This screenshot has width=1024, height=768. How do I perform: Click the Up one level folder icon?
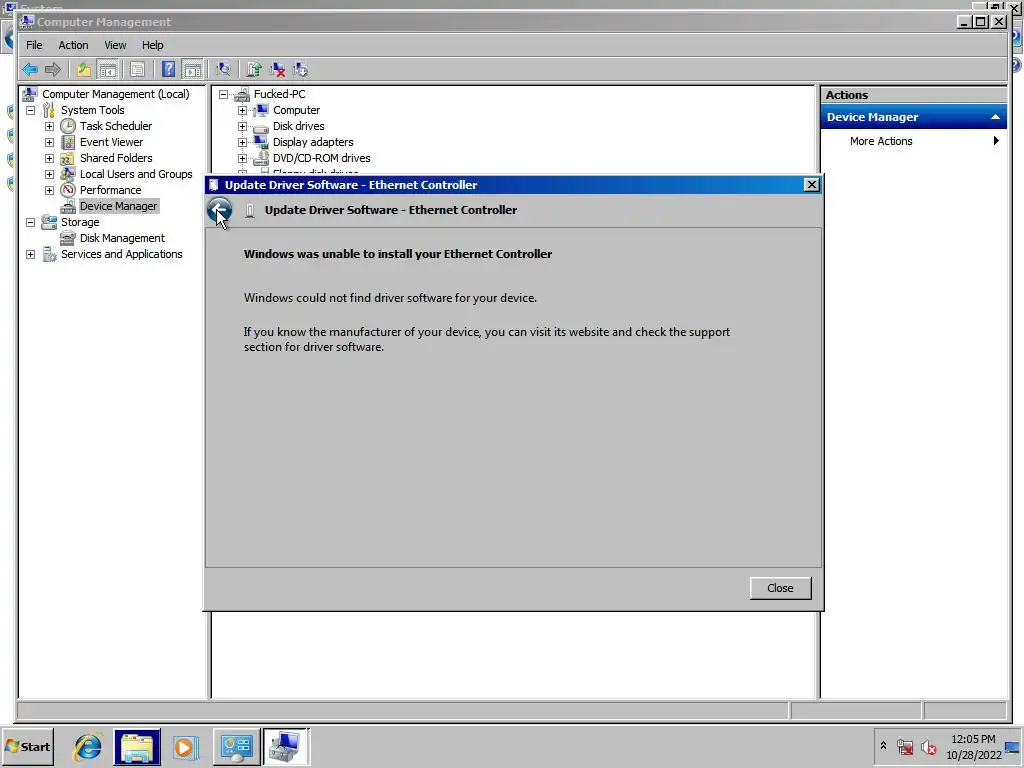[84, 69]
